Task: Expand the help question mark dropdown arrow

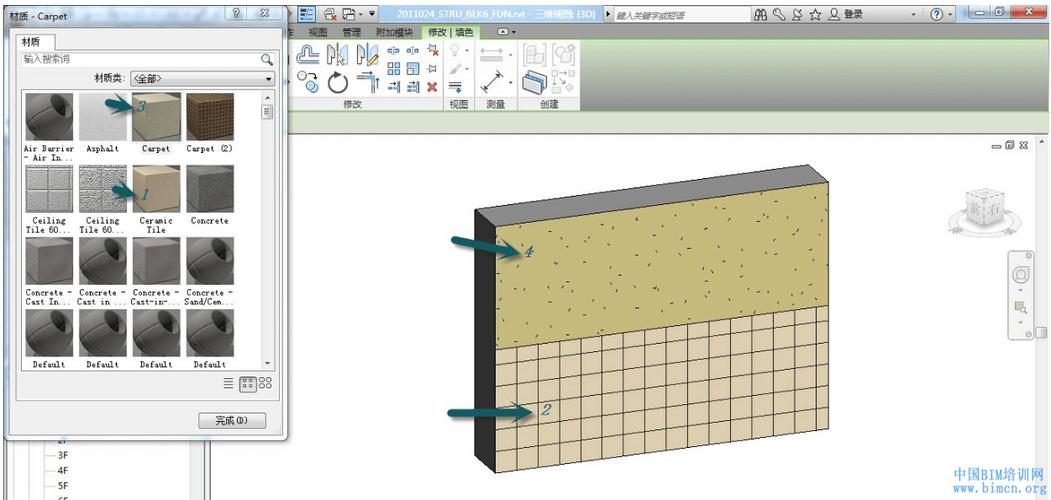Action: click(x=951, y=14)
